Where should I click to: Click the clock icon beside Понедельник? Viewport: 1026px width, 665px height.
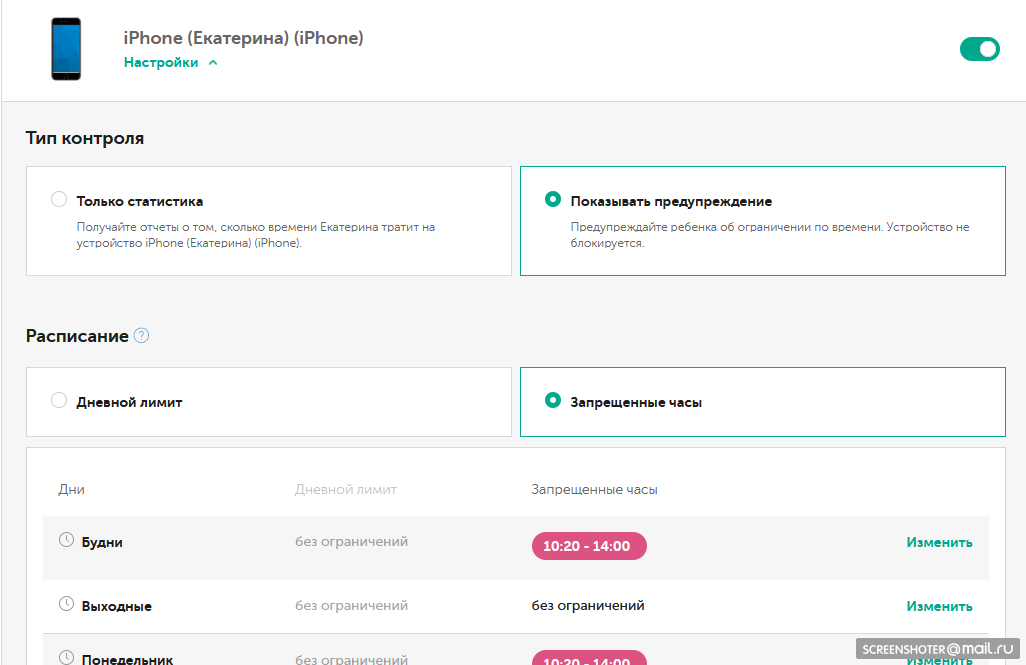[67, 657]
